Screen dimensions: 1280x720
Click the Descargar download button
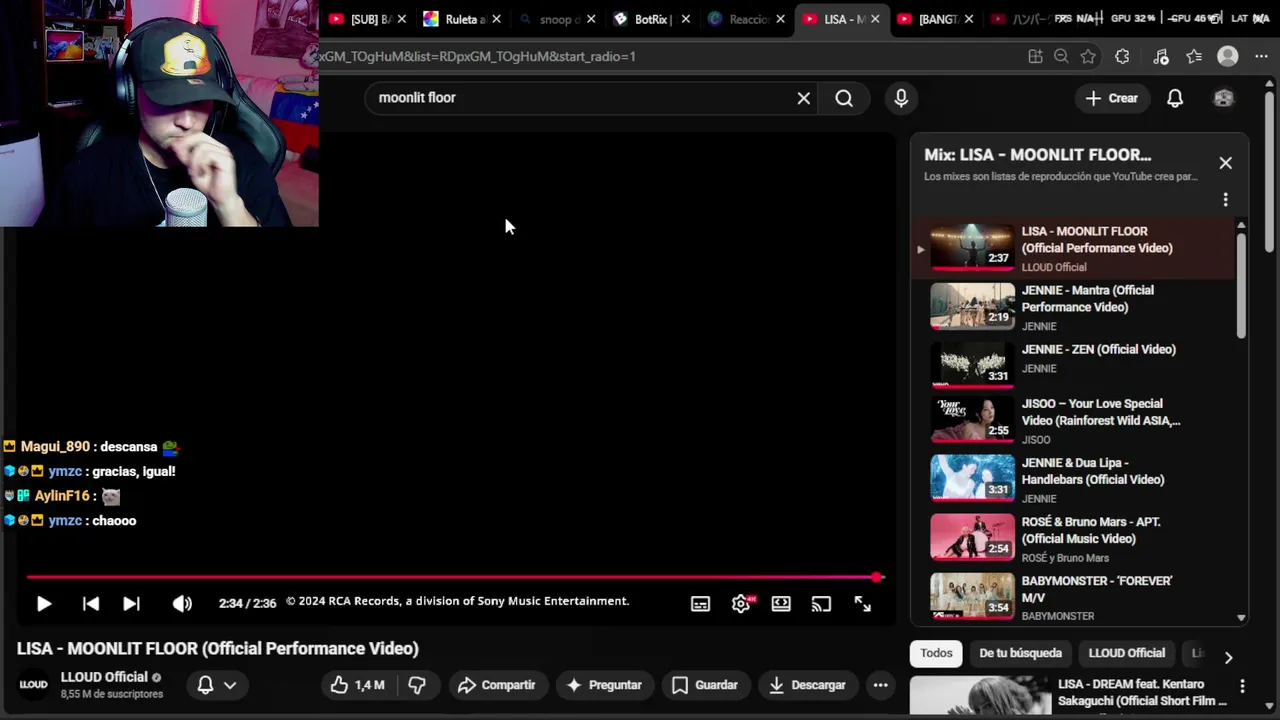(x=806, y=685)
